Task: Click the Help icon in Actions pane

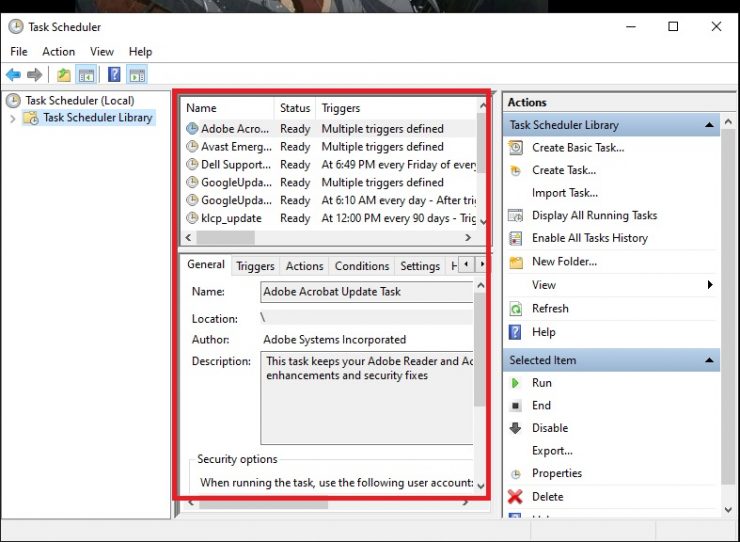Action: [515, 332]
